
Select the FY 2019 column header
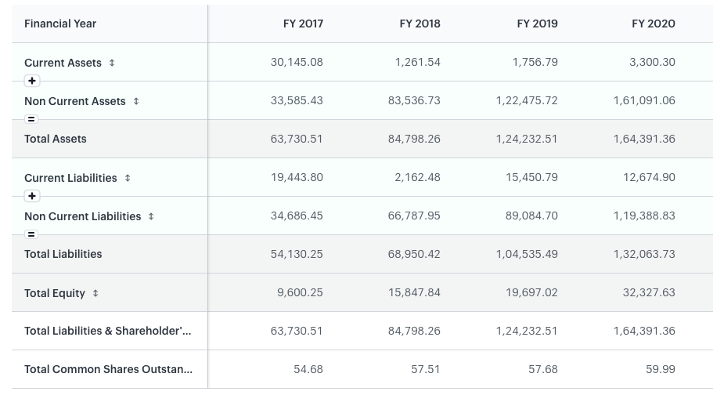tap(537, 24)
